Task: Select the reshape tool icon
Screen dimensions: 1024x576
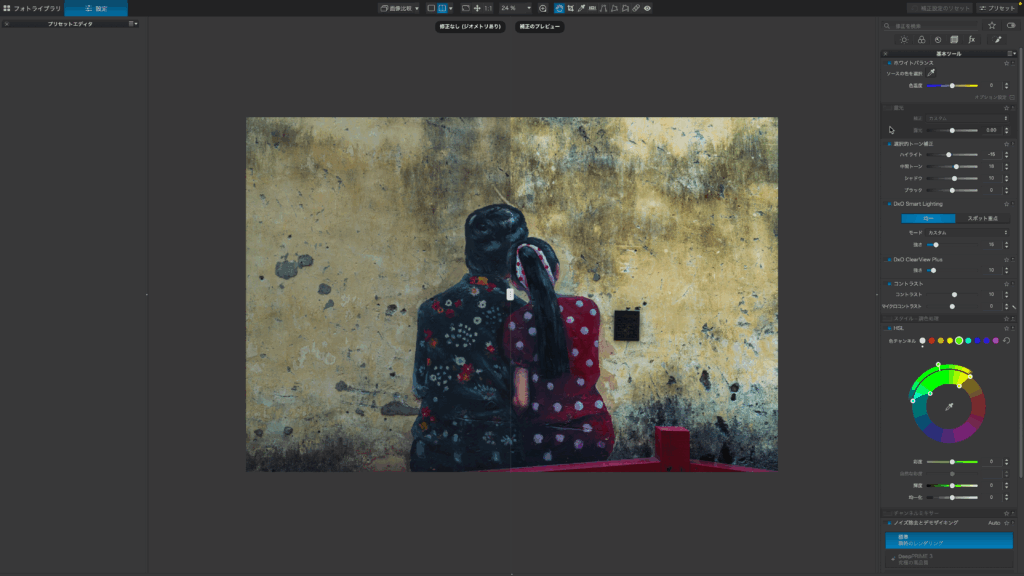Action: 615,8
